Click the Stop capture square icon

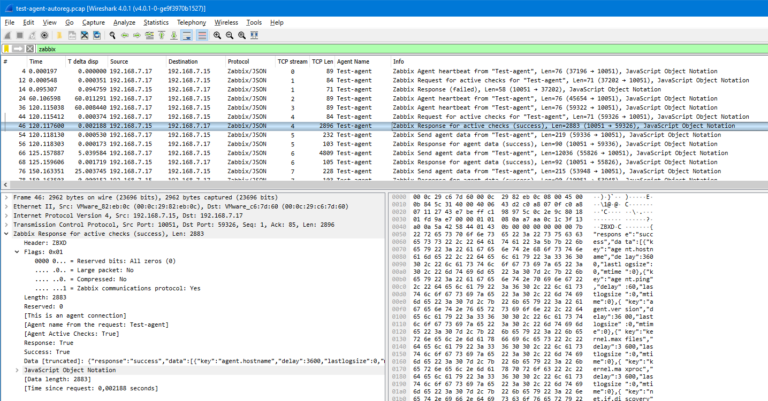click(x=20, y=35)
